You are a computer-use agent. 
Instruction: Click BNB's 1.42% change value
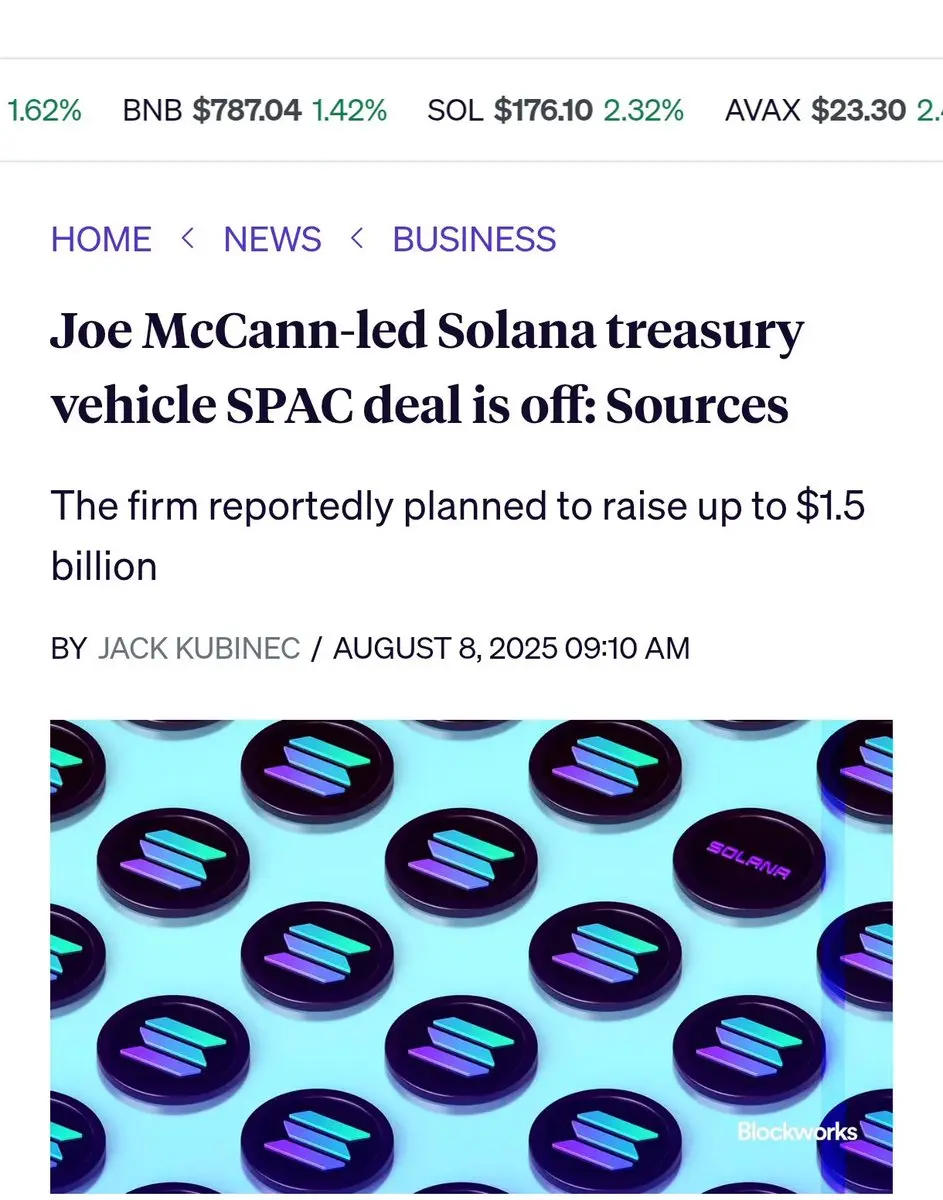pos(349,110)
